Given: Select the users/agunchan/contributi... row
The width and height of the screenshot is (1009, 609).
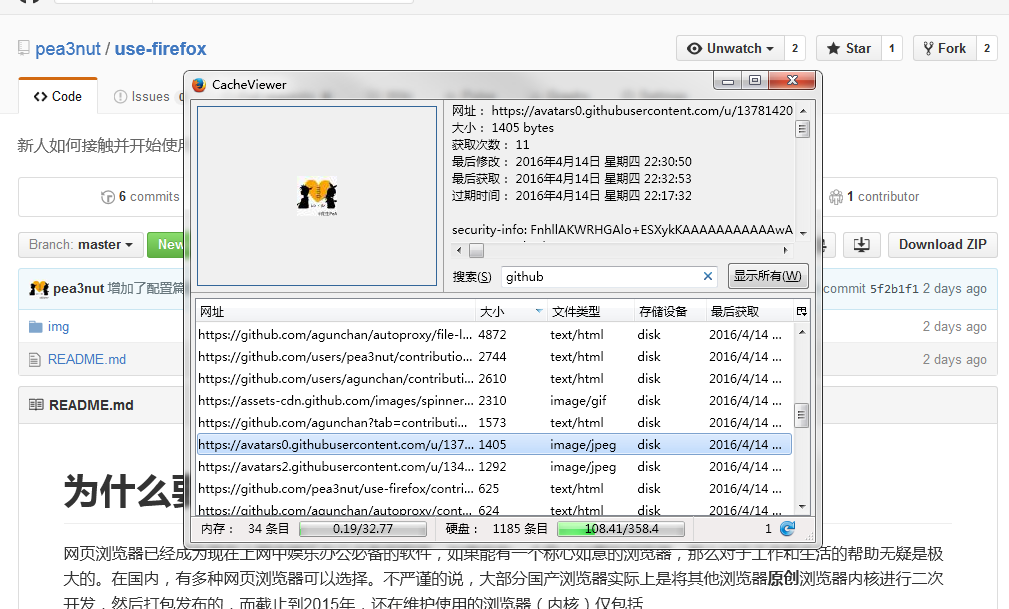Looking at the screenshot, I should (494, 379).
